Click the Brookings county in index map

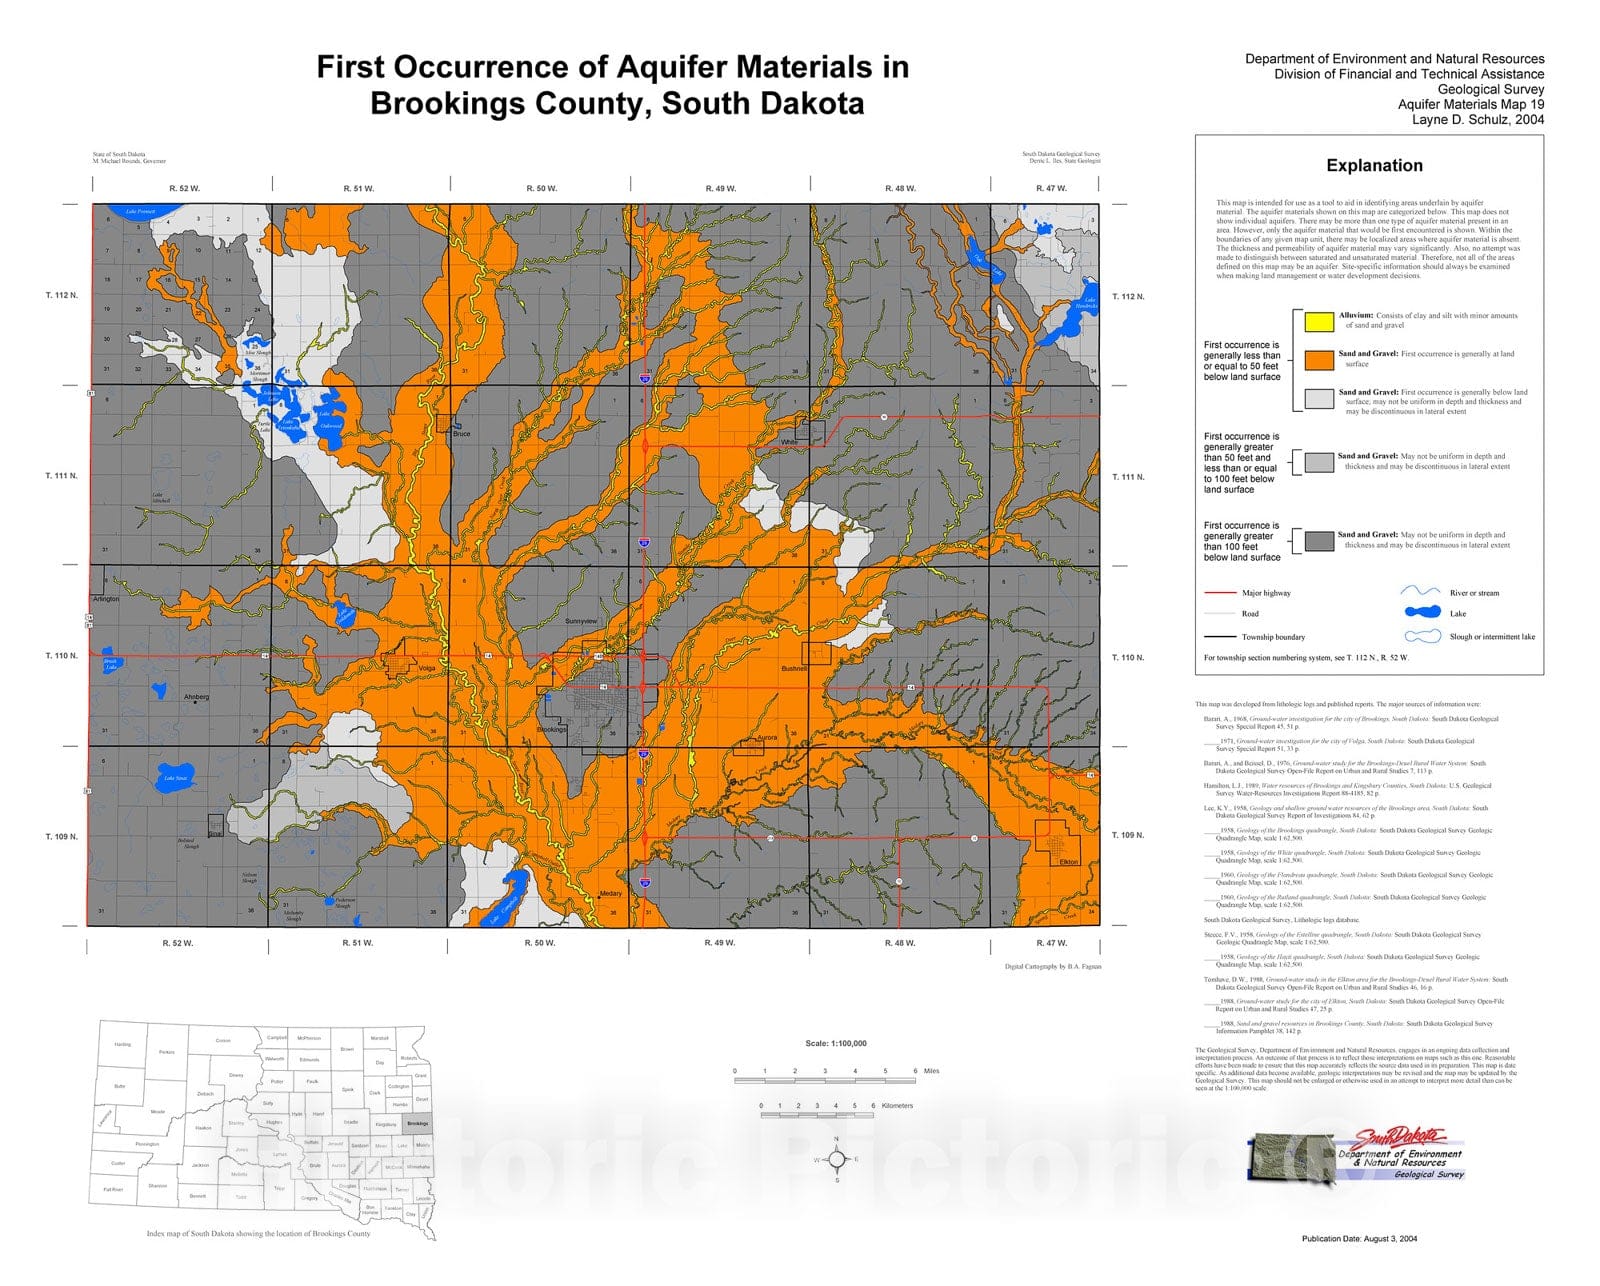(x=417, y=1123)
